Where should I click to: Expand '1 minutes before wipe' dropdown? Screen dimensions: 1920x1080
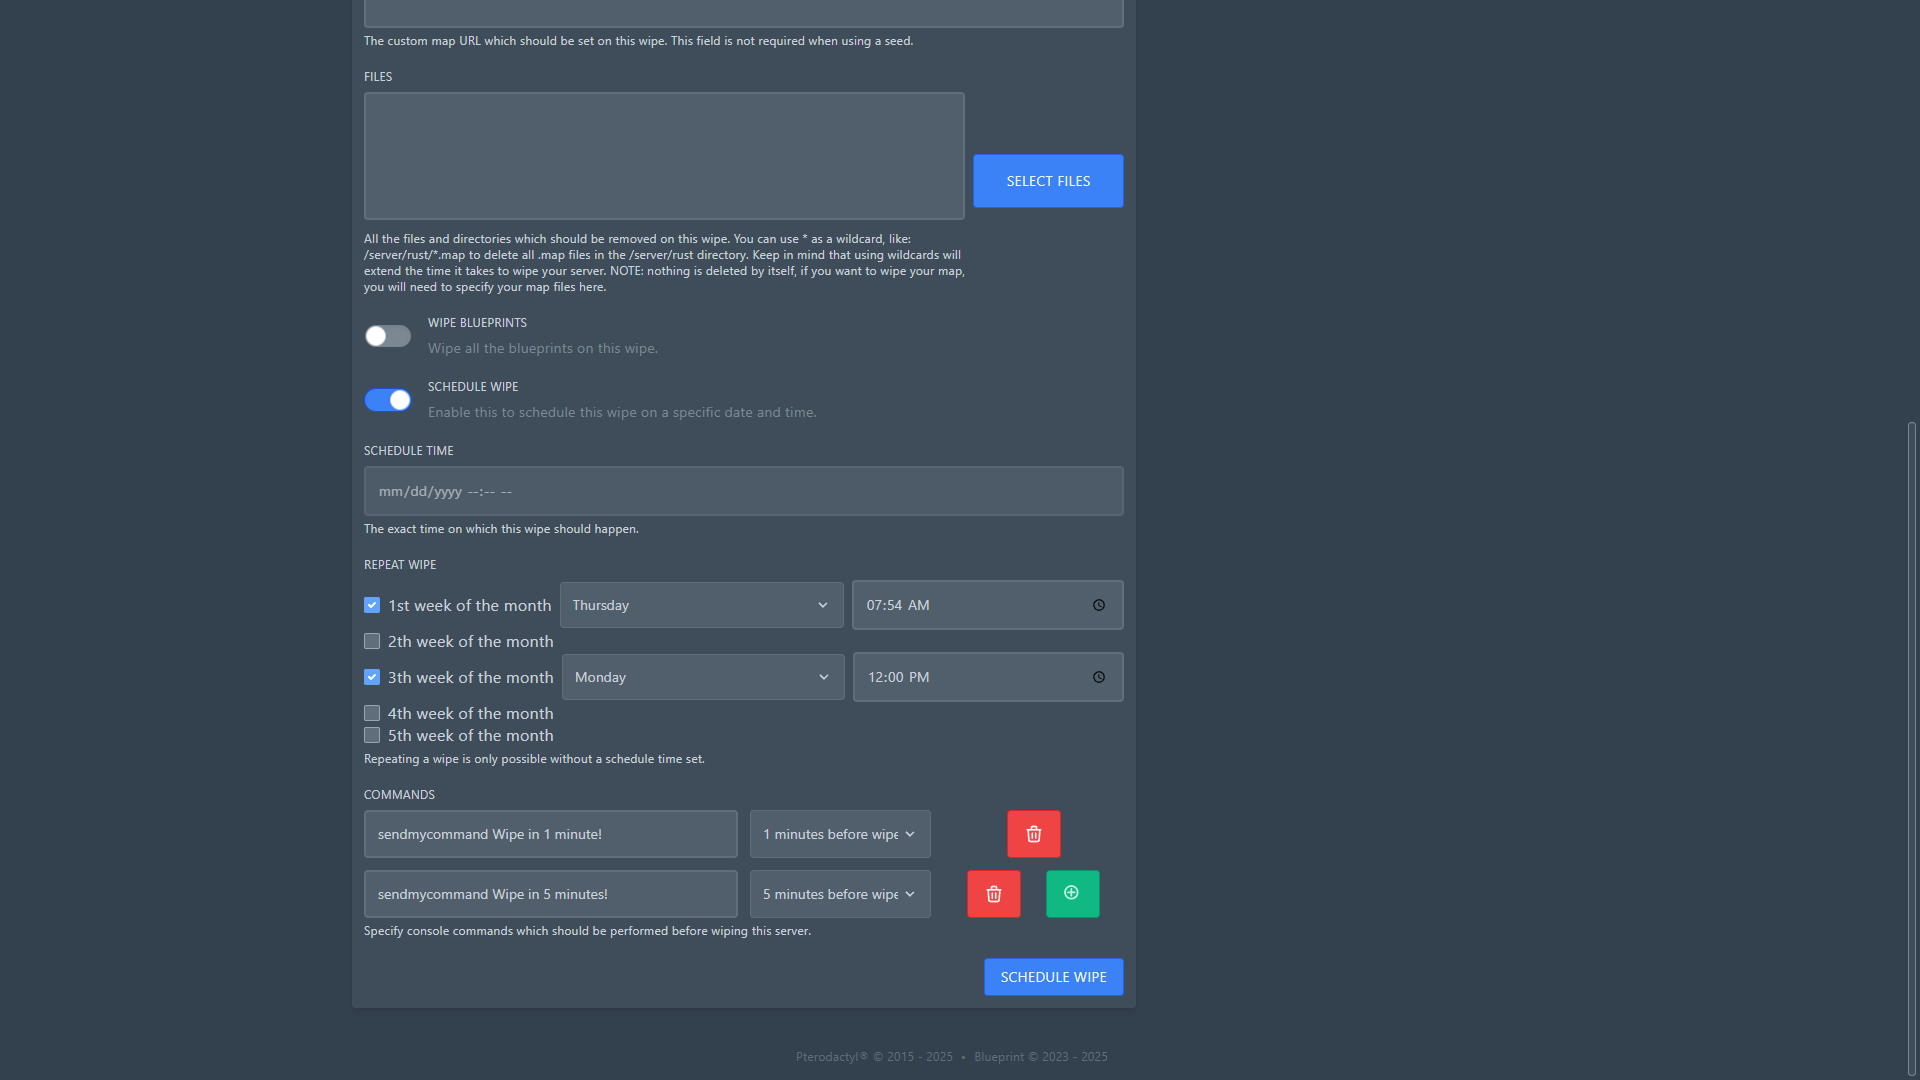[x=839, y=834]
